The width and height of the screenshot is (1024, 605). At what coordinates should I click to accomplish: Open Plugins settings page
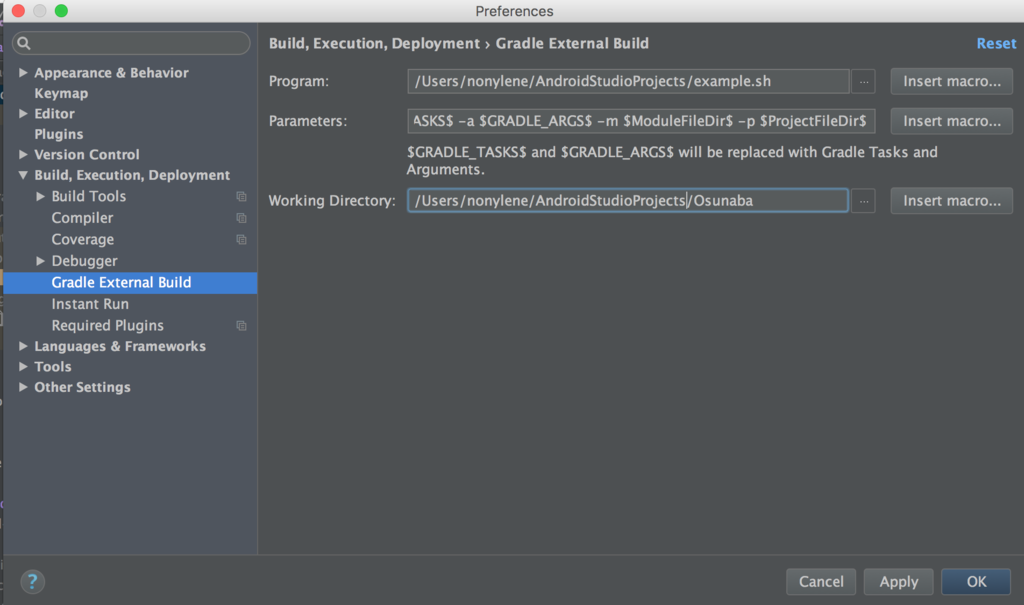pos(58,134)
